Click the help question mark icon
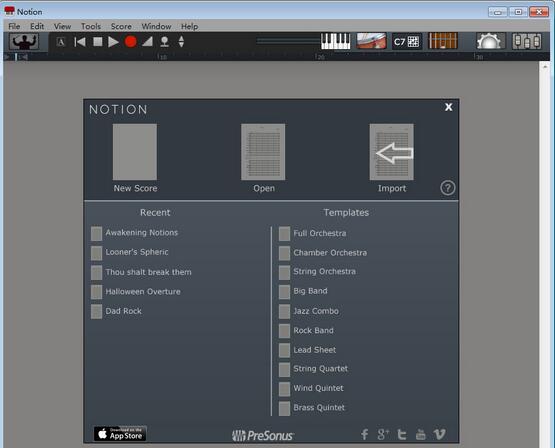Image resolution: width=555 pixels, height=448 pixels. tap(448, 188)
